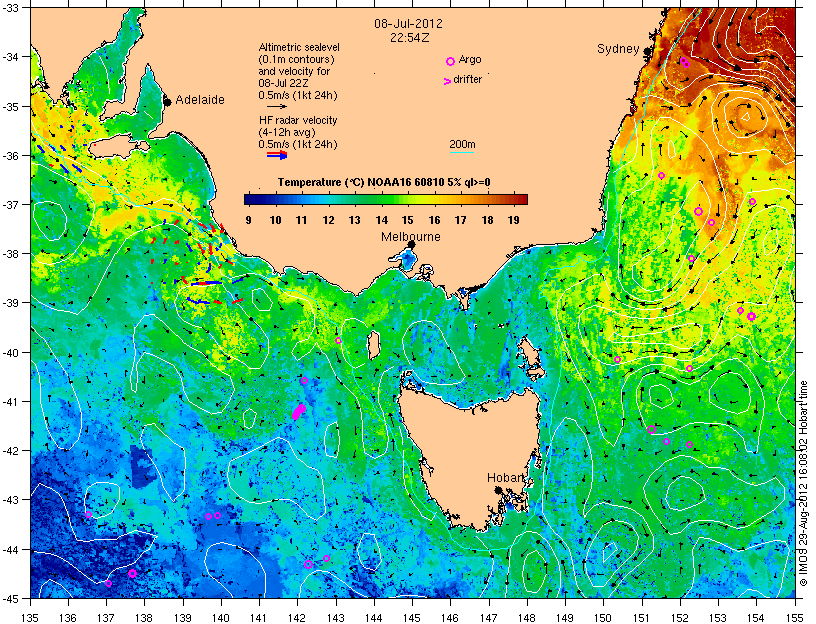Click the date text 08-Jul-2012
The image size is (816, 624).
coord(409,23)
